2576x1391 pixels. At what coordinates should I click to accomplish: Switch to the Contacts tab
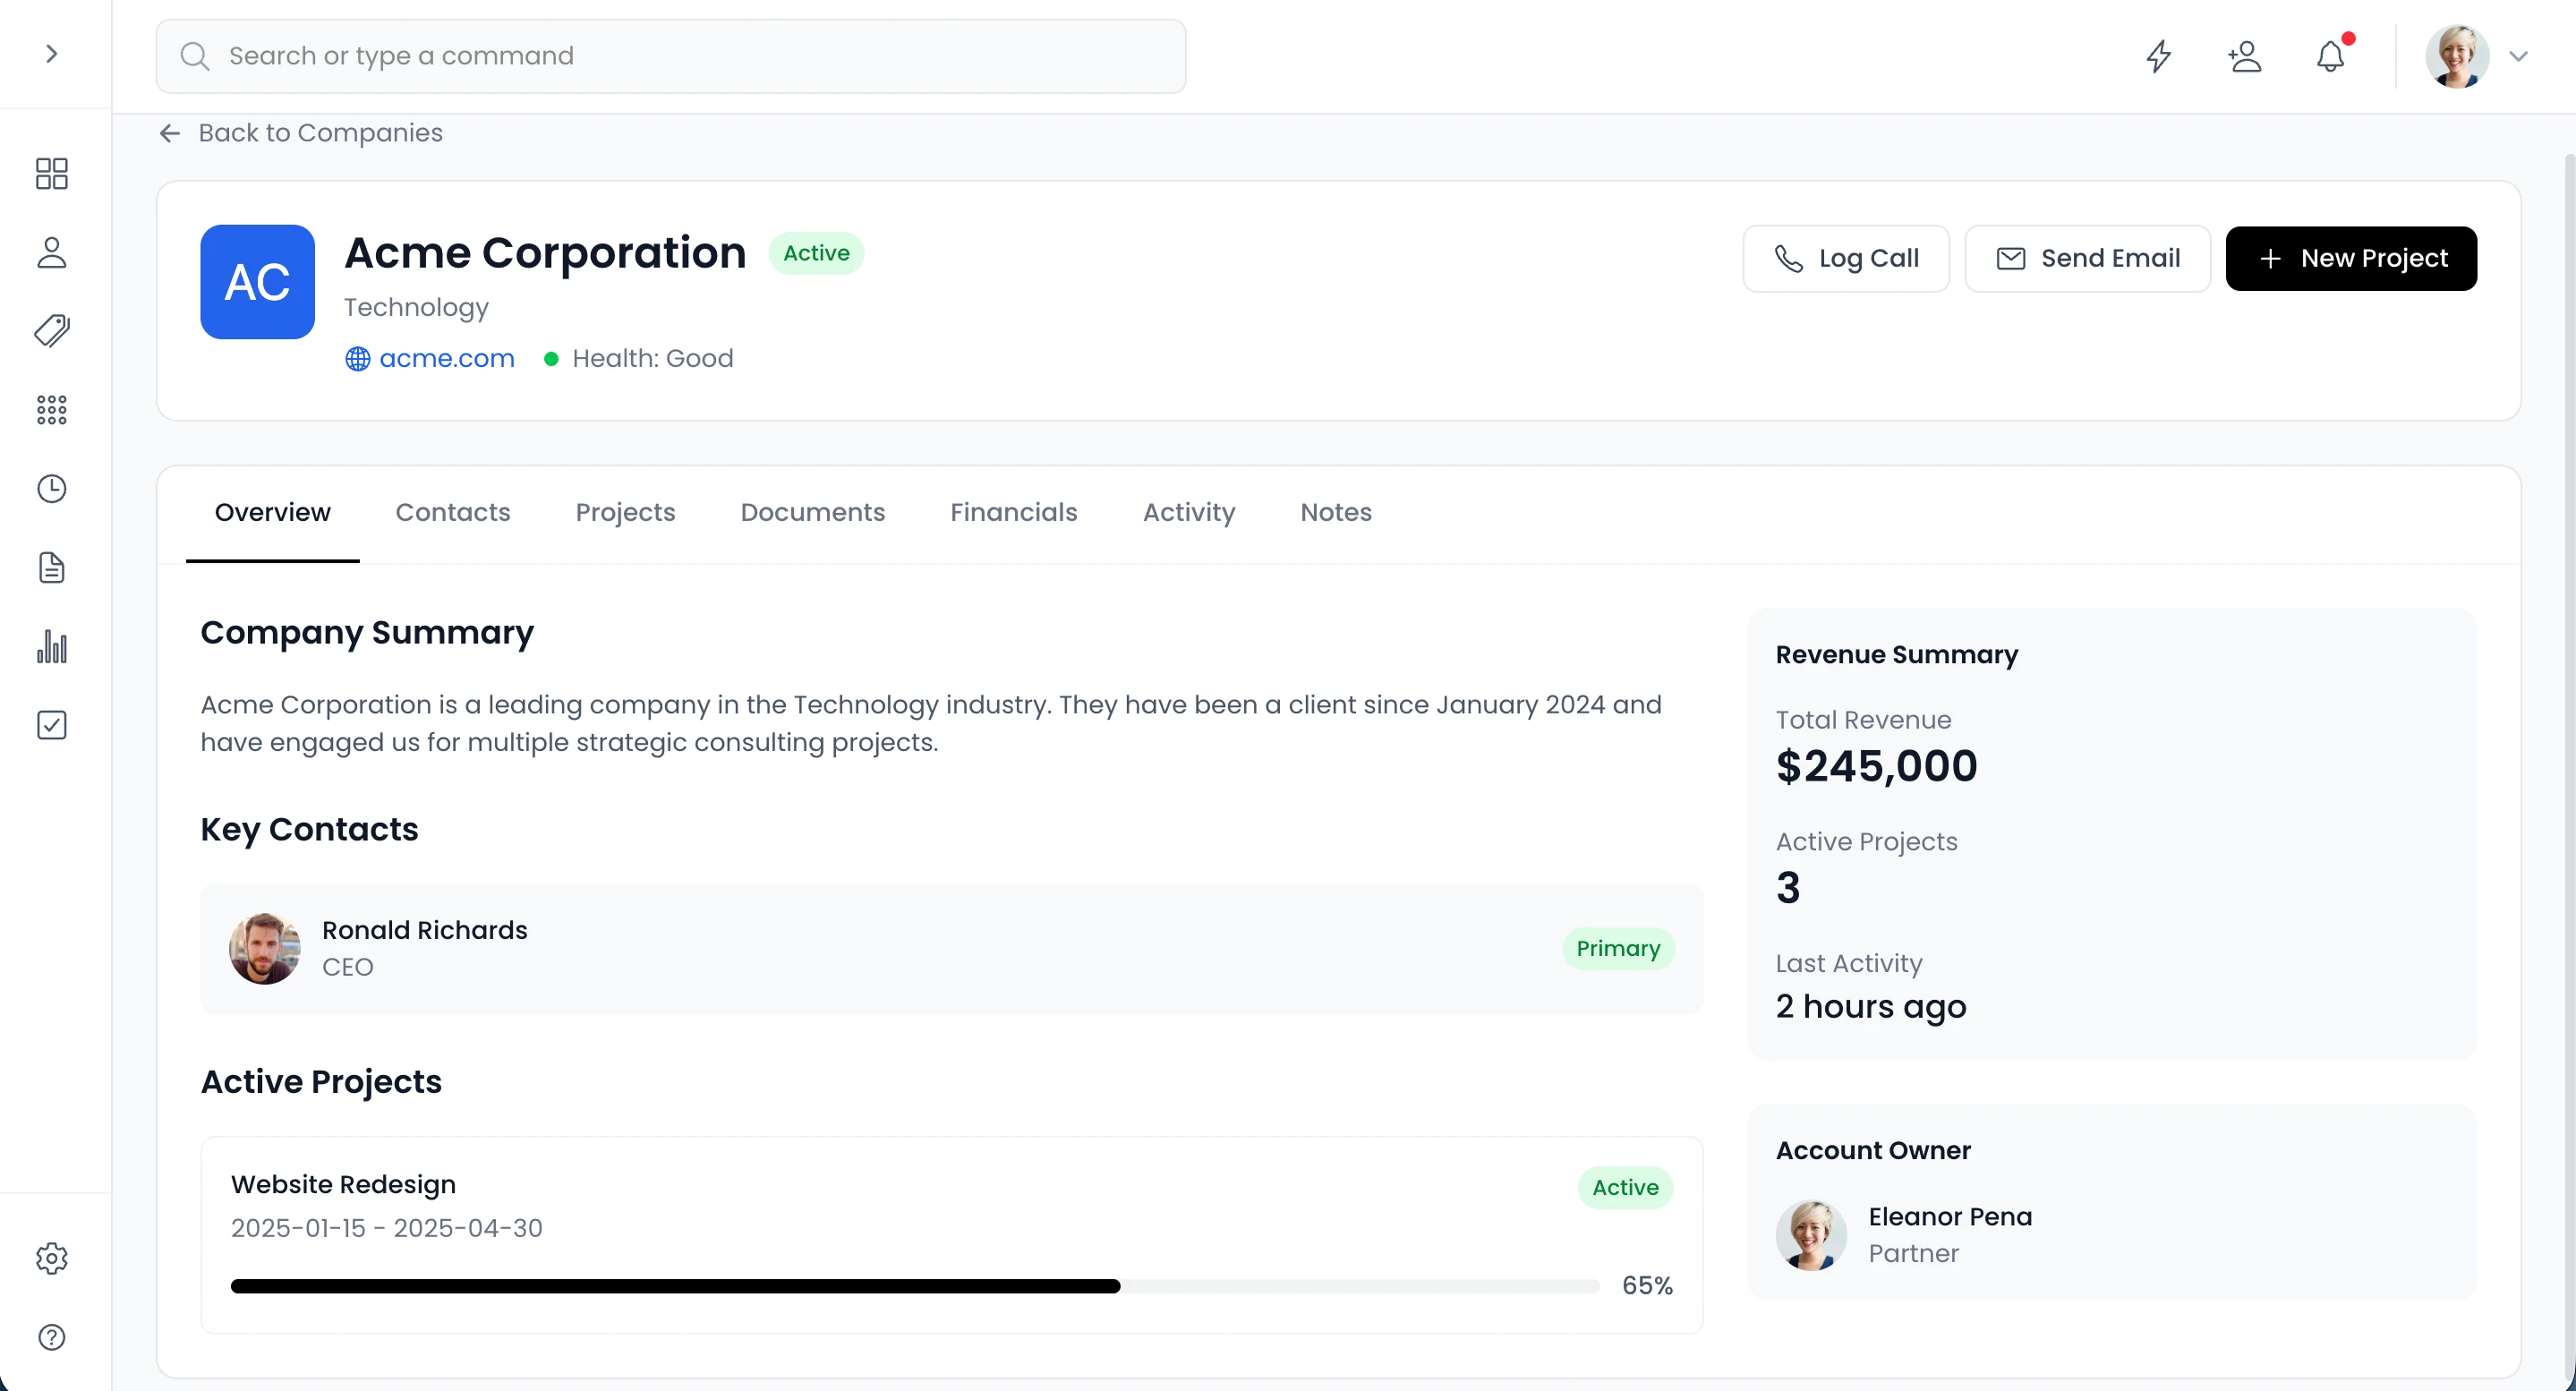coord(452,512)
